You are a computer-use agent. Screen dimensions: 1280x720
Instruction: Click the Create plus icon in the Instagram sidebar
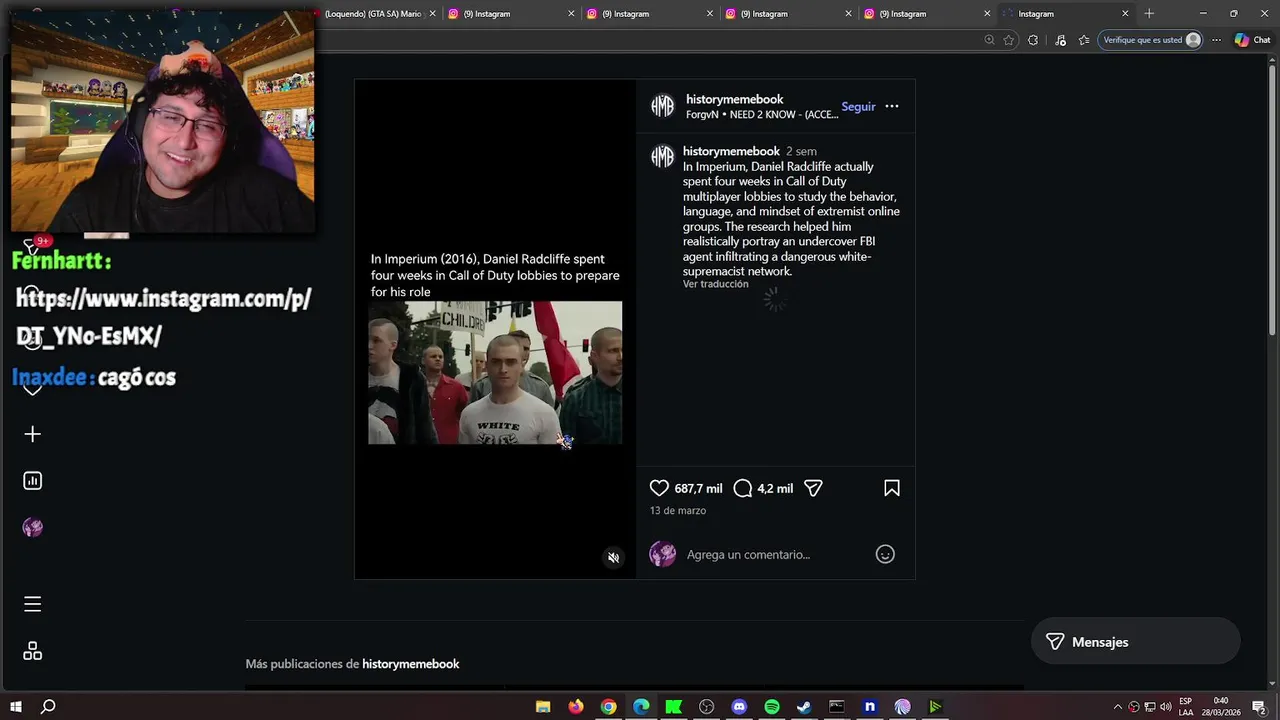click(32, 434)
